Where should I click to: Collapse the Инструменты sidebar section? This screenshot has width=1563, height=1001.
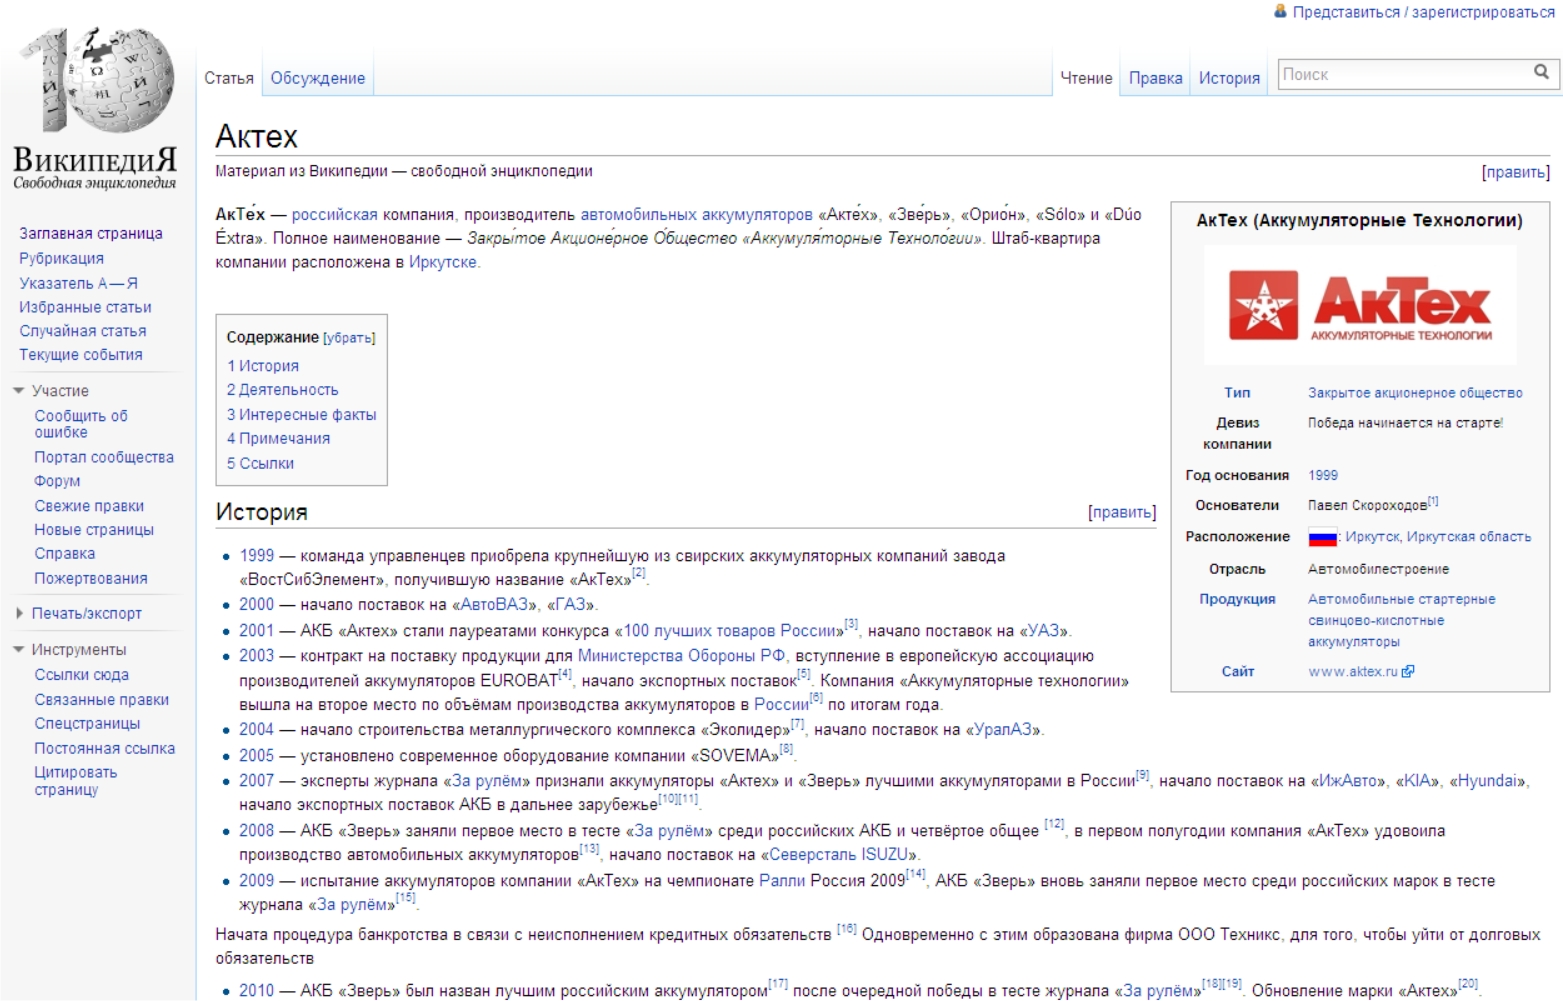pyautogui.click(x=18, y=650)
